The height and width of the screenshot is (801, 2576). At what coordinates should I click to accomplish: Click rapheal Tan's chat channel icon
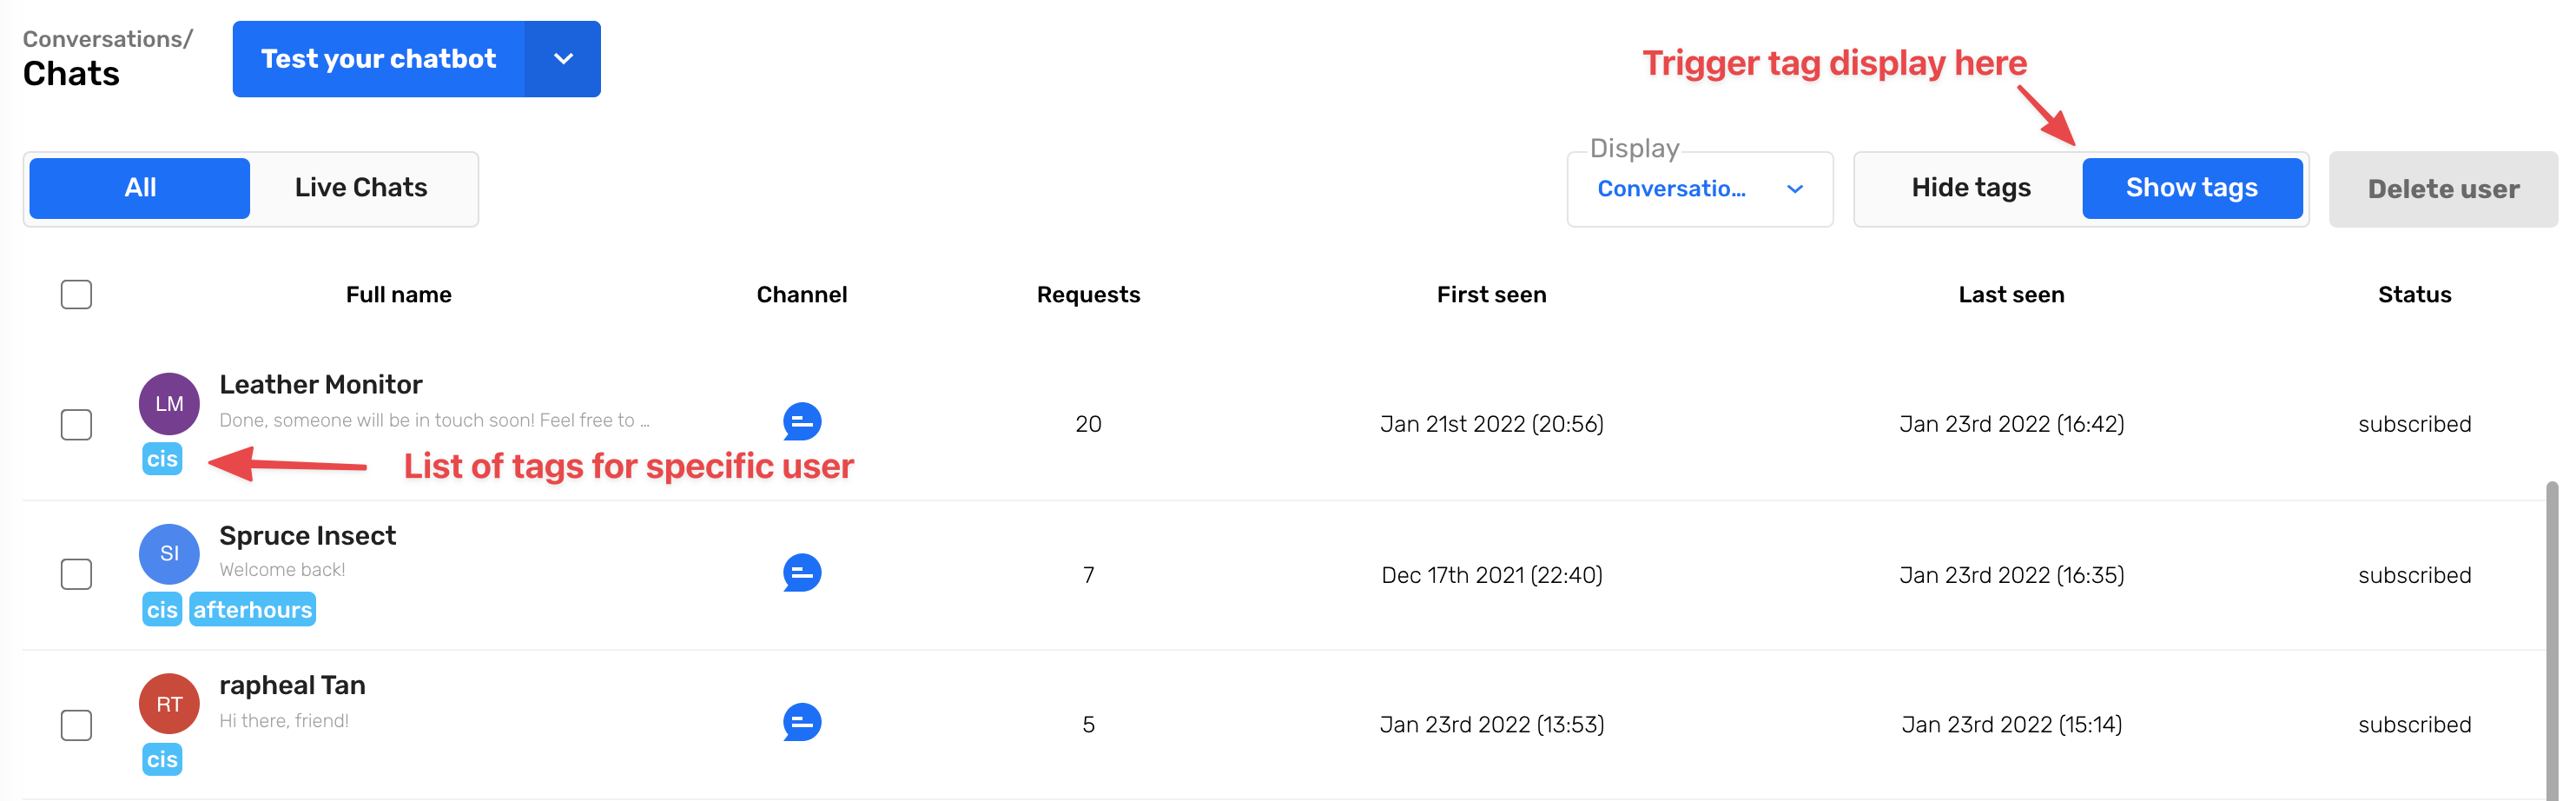pyautogui.click(x=802, y=722)
